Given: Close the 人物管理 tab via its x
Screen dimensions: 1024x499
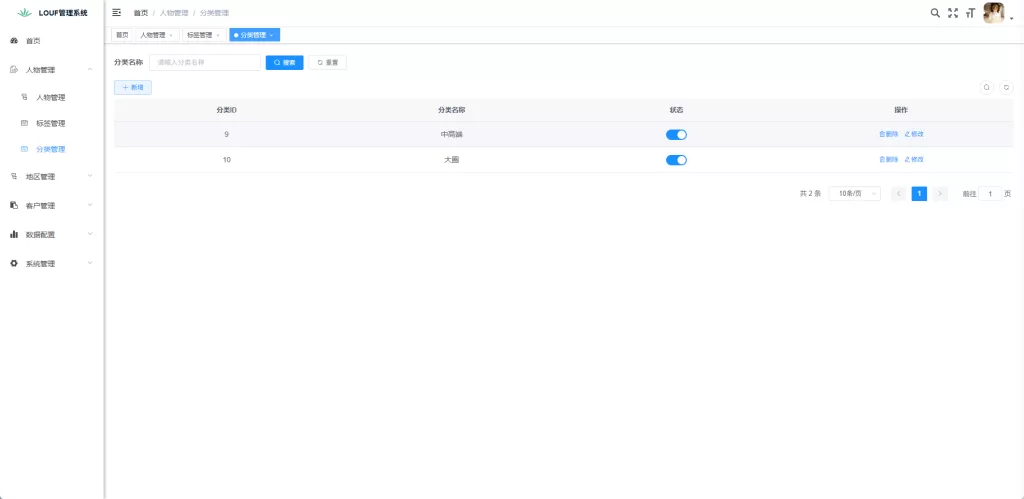Looking at the screenshot, I should click(x=171, y=35).
